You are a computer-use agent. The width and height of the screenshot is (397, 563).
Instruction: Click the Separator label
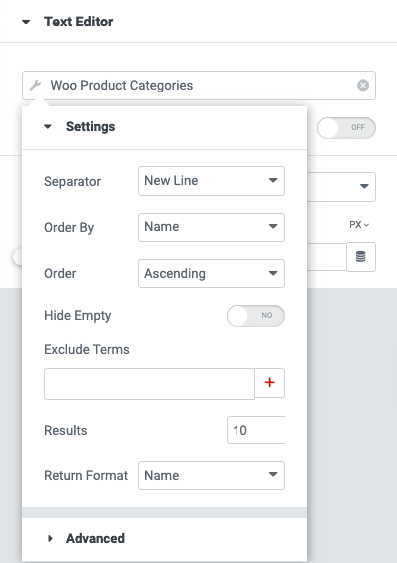tap(72, 181)
